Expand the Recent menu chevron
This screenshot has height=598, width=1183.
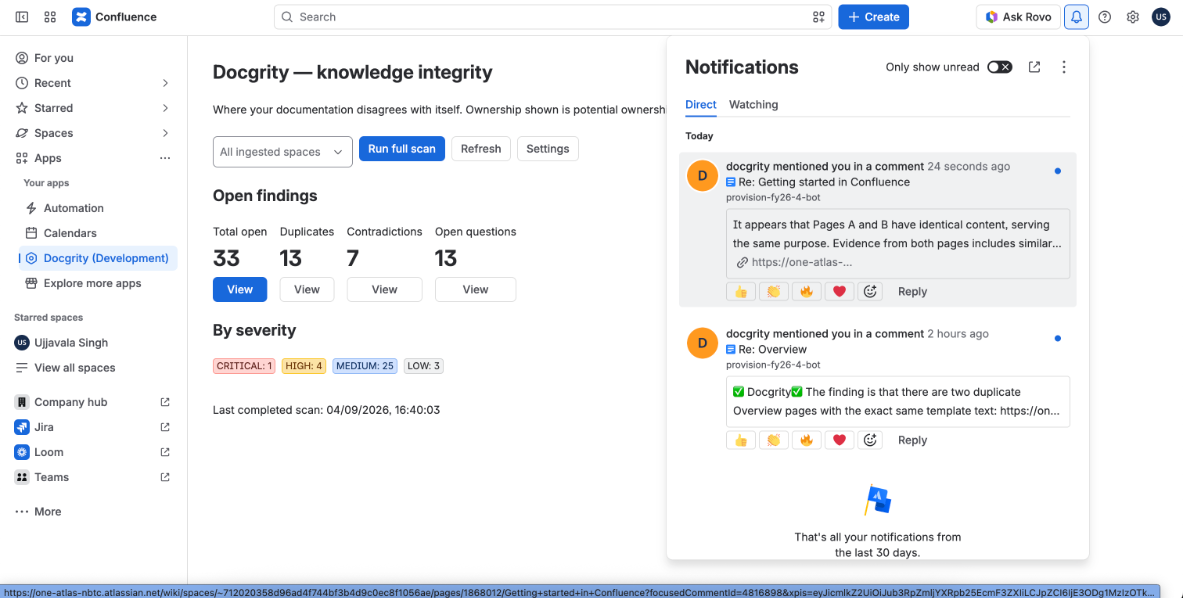165,83
